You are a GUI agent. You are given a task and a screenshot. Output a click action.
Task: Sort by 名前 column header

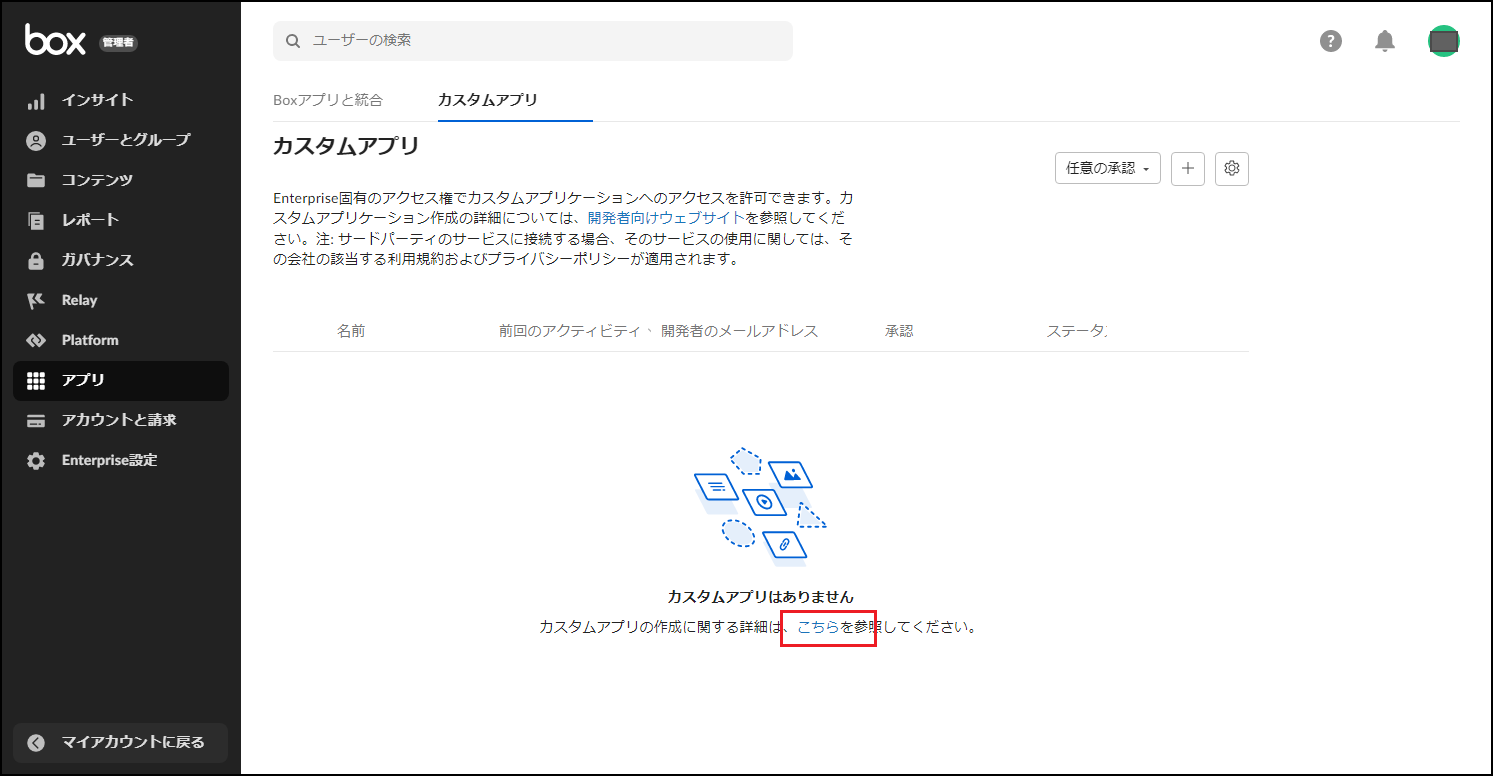coord(351,331)
